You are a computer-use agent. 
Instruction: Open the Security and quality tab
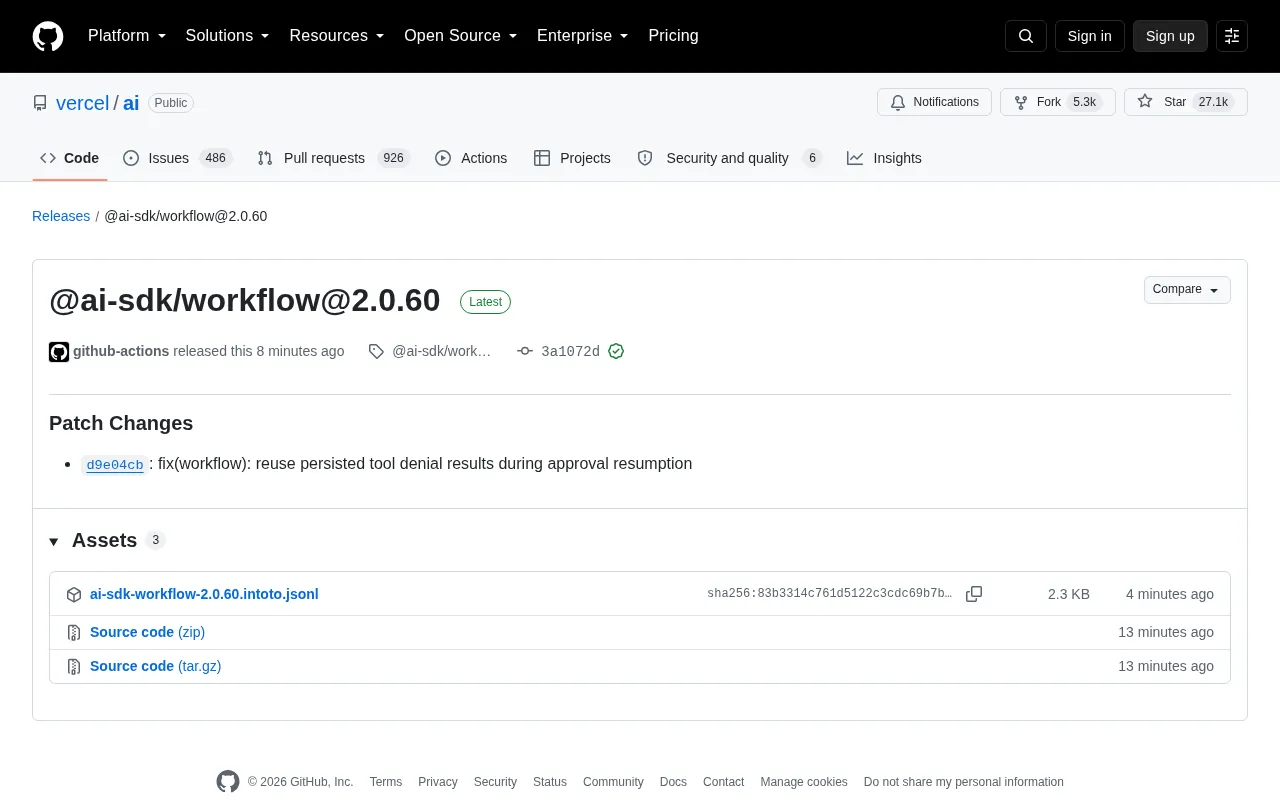[729, 158]
